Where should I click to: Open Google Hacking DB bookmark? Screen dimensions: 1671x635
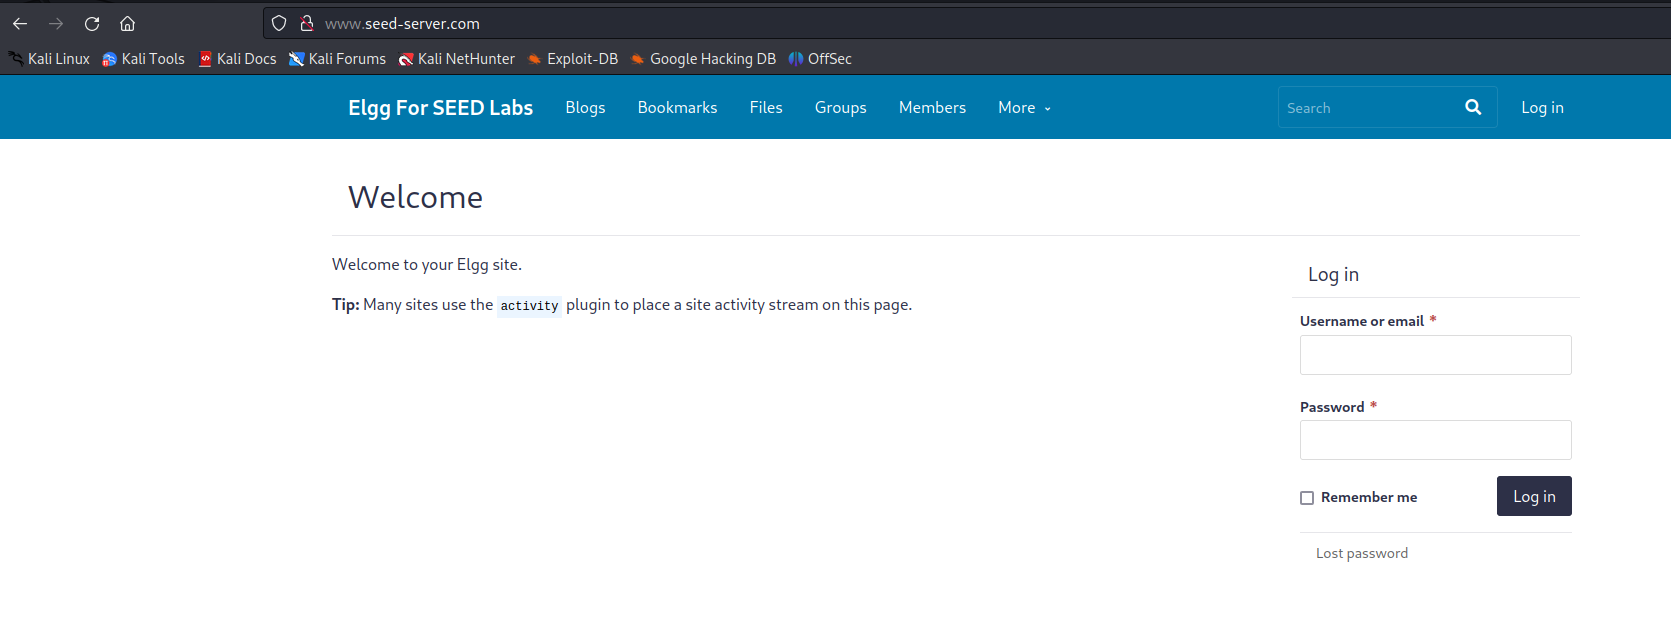(x=703, y=59)
